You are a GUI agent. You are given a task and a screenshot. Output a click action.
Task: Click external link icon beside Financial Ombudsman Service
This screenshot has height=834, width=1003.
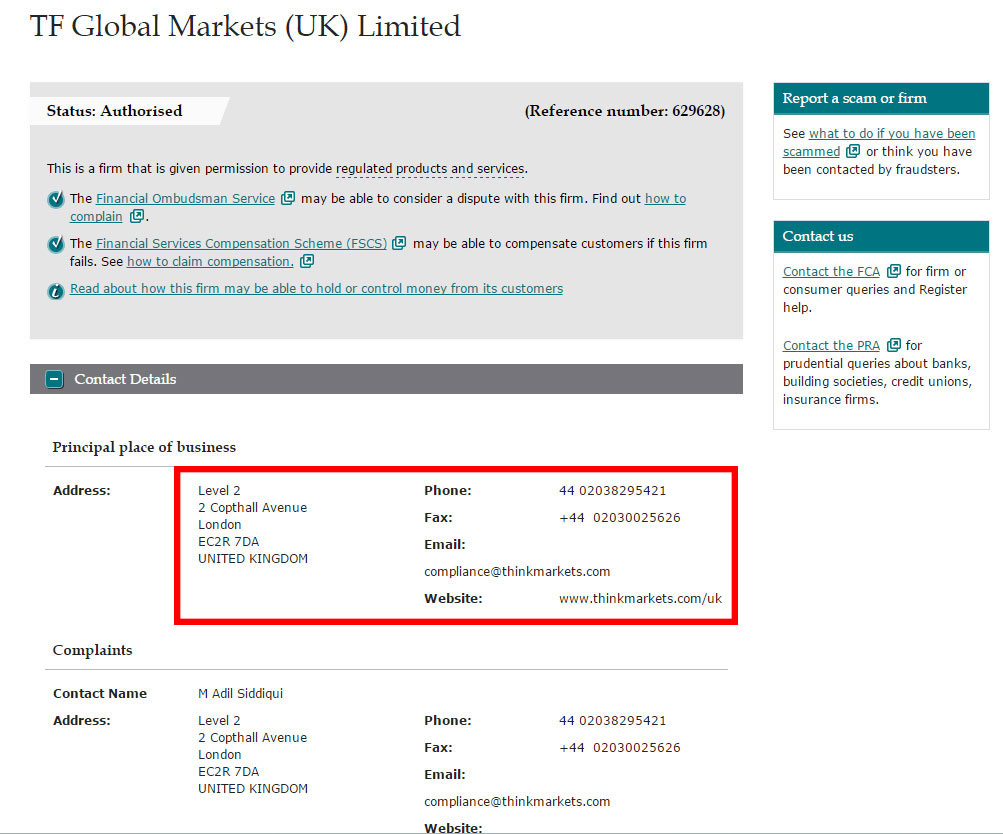click(x=288, y=198)
